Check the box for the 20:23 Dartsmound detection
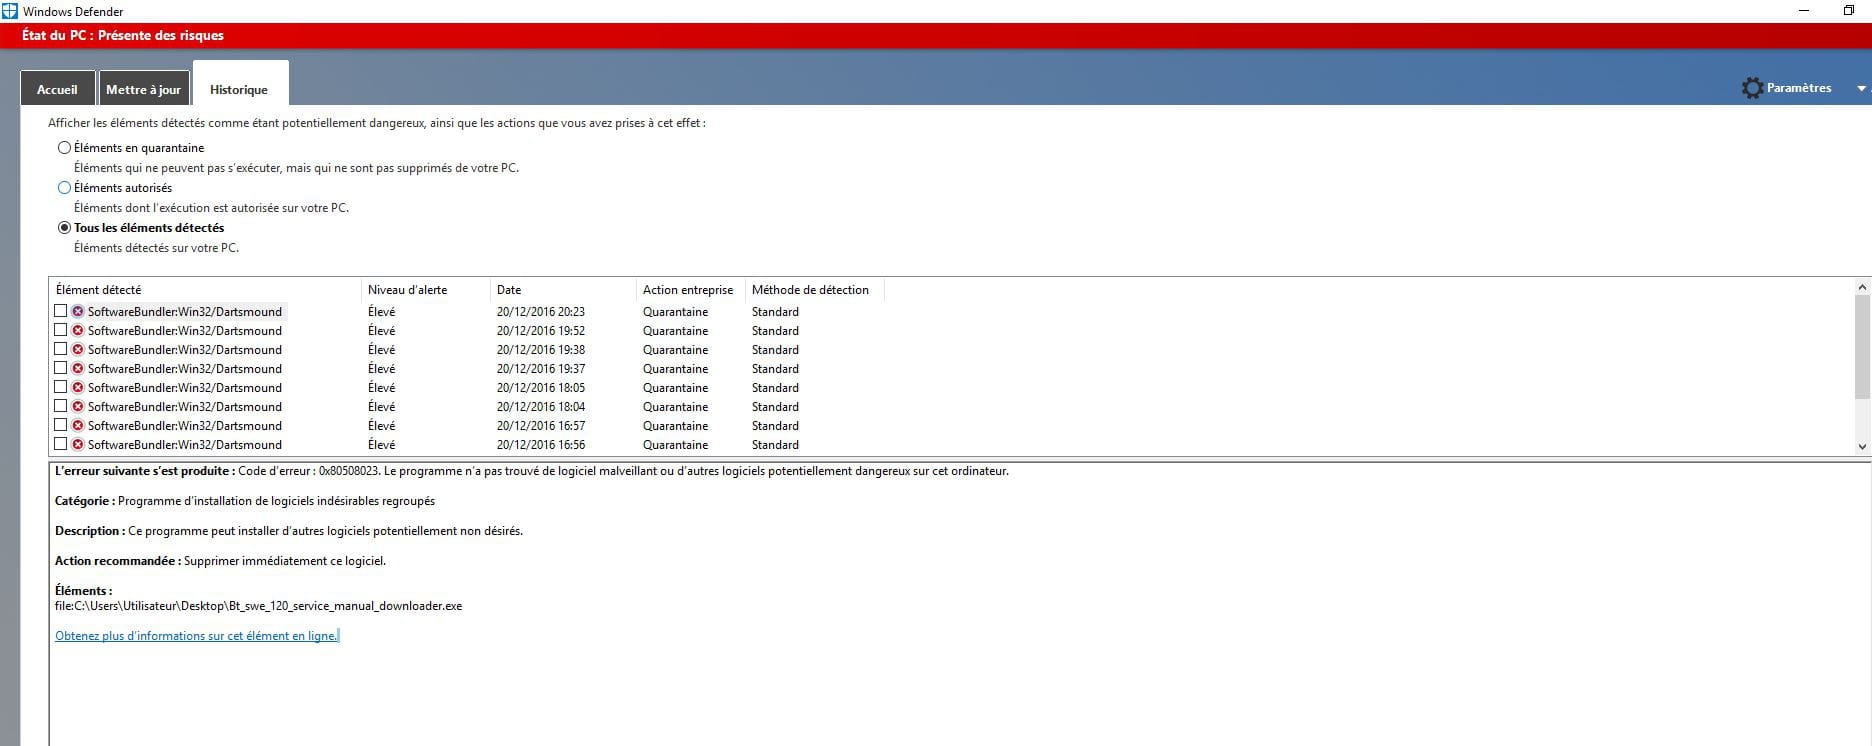This screenshot has width=1872, height=746. click(x=61, y=311)
